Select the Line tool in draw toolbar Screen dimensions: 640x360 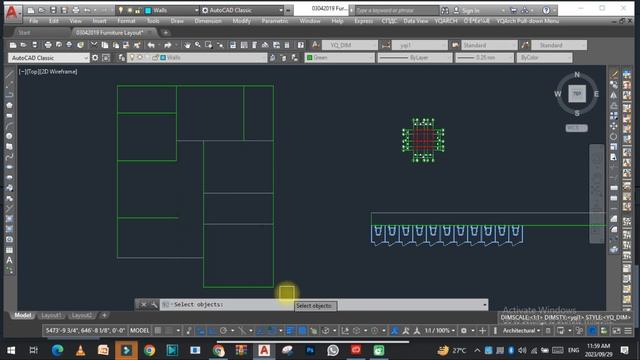[9, 74]
